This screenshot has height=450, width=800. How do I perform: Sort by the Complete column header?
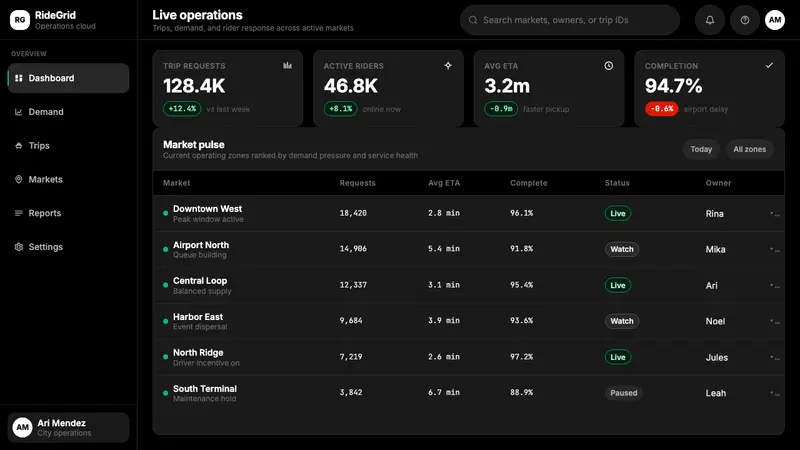(529, 183)
